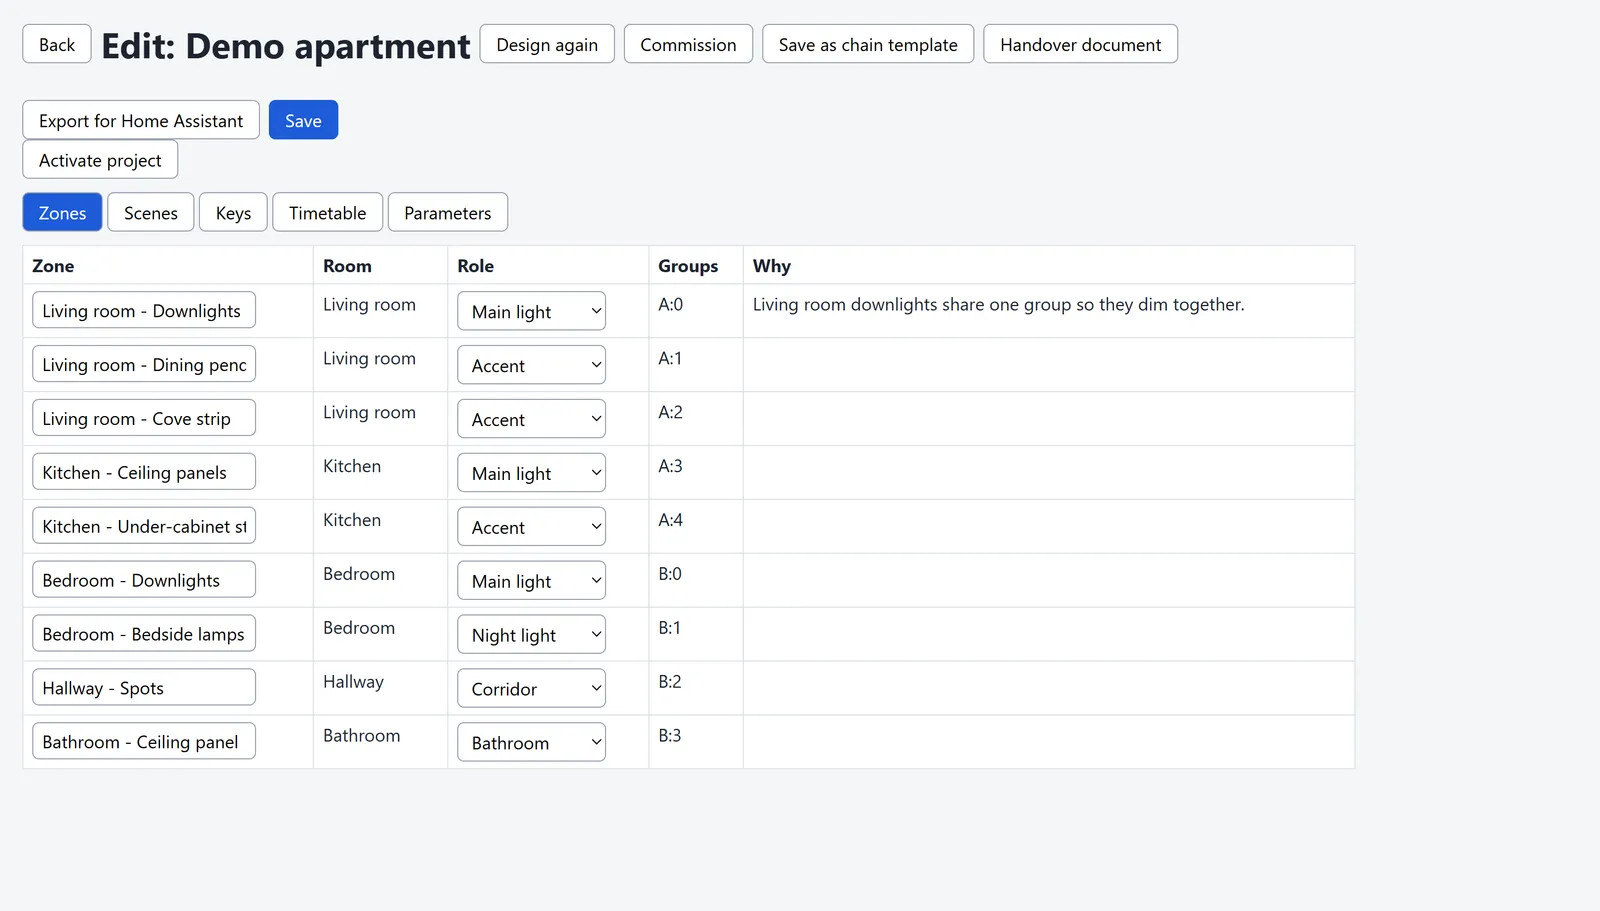Edit the Living room - Downlights zone name

[x=144, y=310]
